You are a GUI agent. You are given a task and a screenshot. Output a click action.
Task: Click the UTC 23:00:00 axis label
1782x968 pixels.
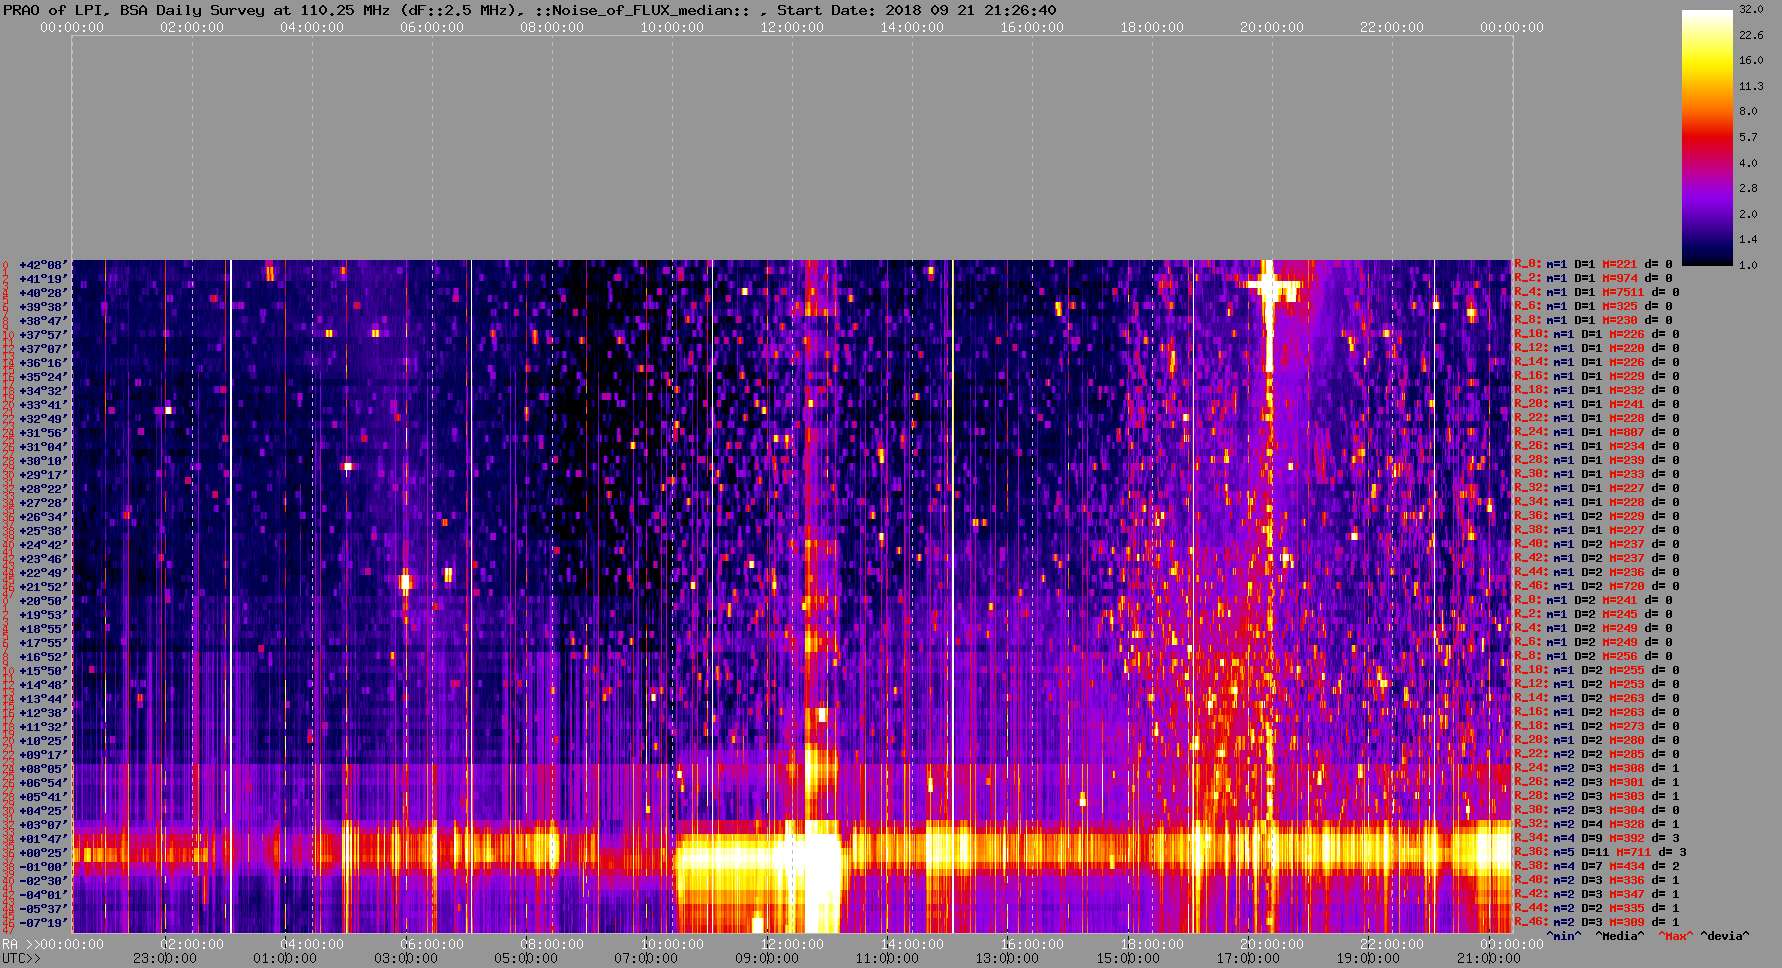[164, 958]
